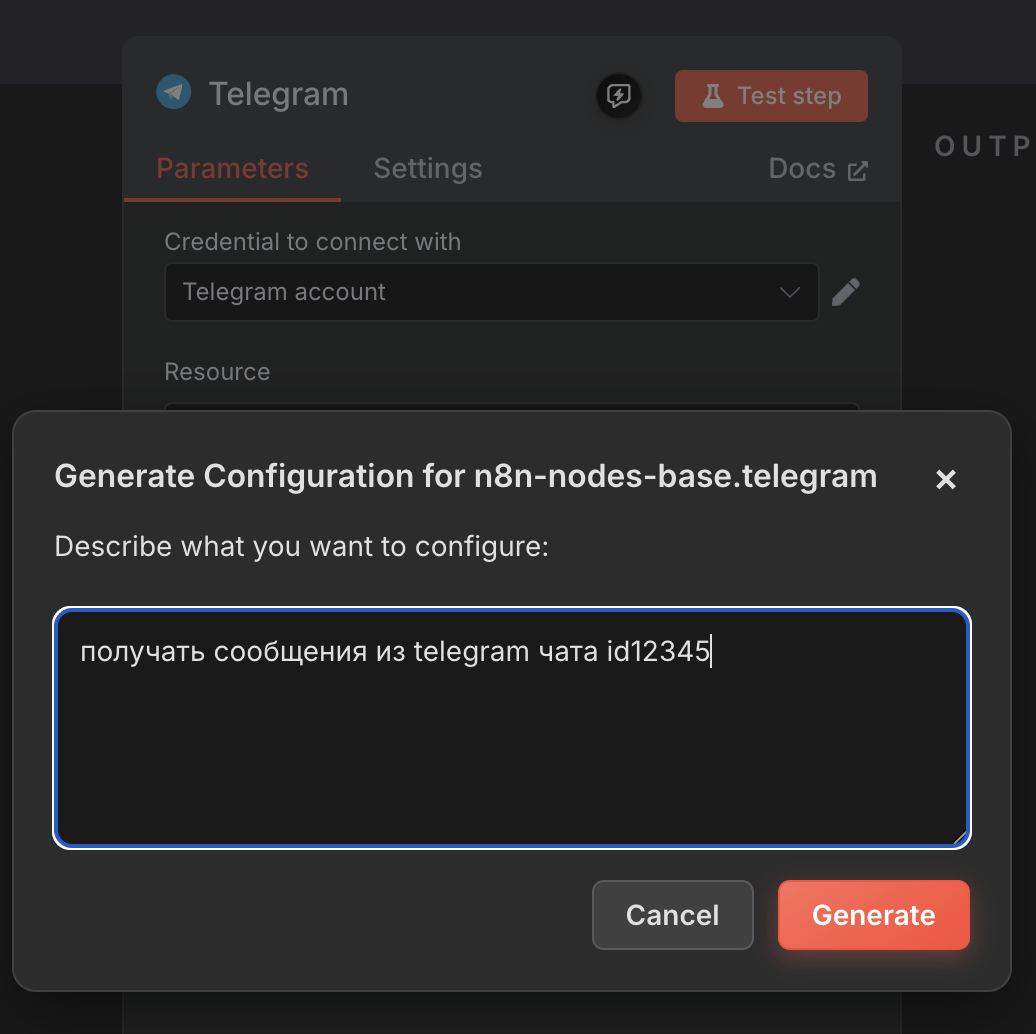1036x1034 pixels.
Task: Switch to the Parameters tab
Action: (232, 169)
